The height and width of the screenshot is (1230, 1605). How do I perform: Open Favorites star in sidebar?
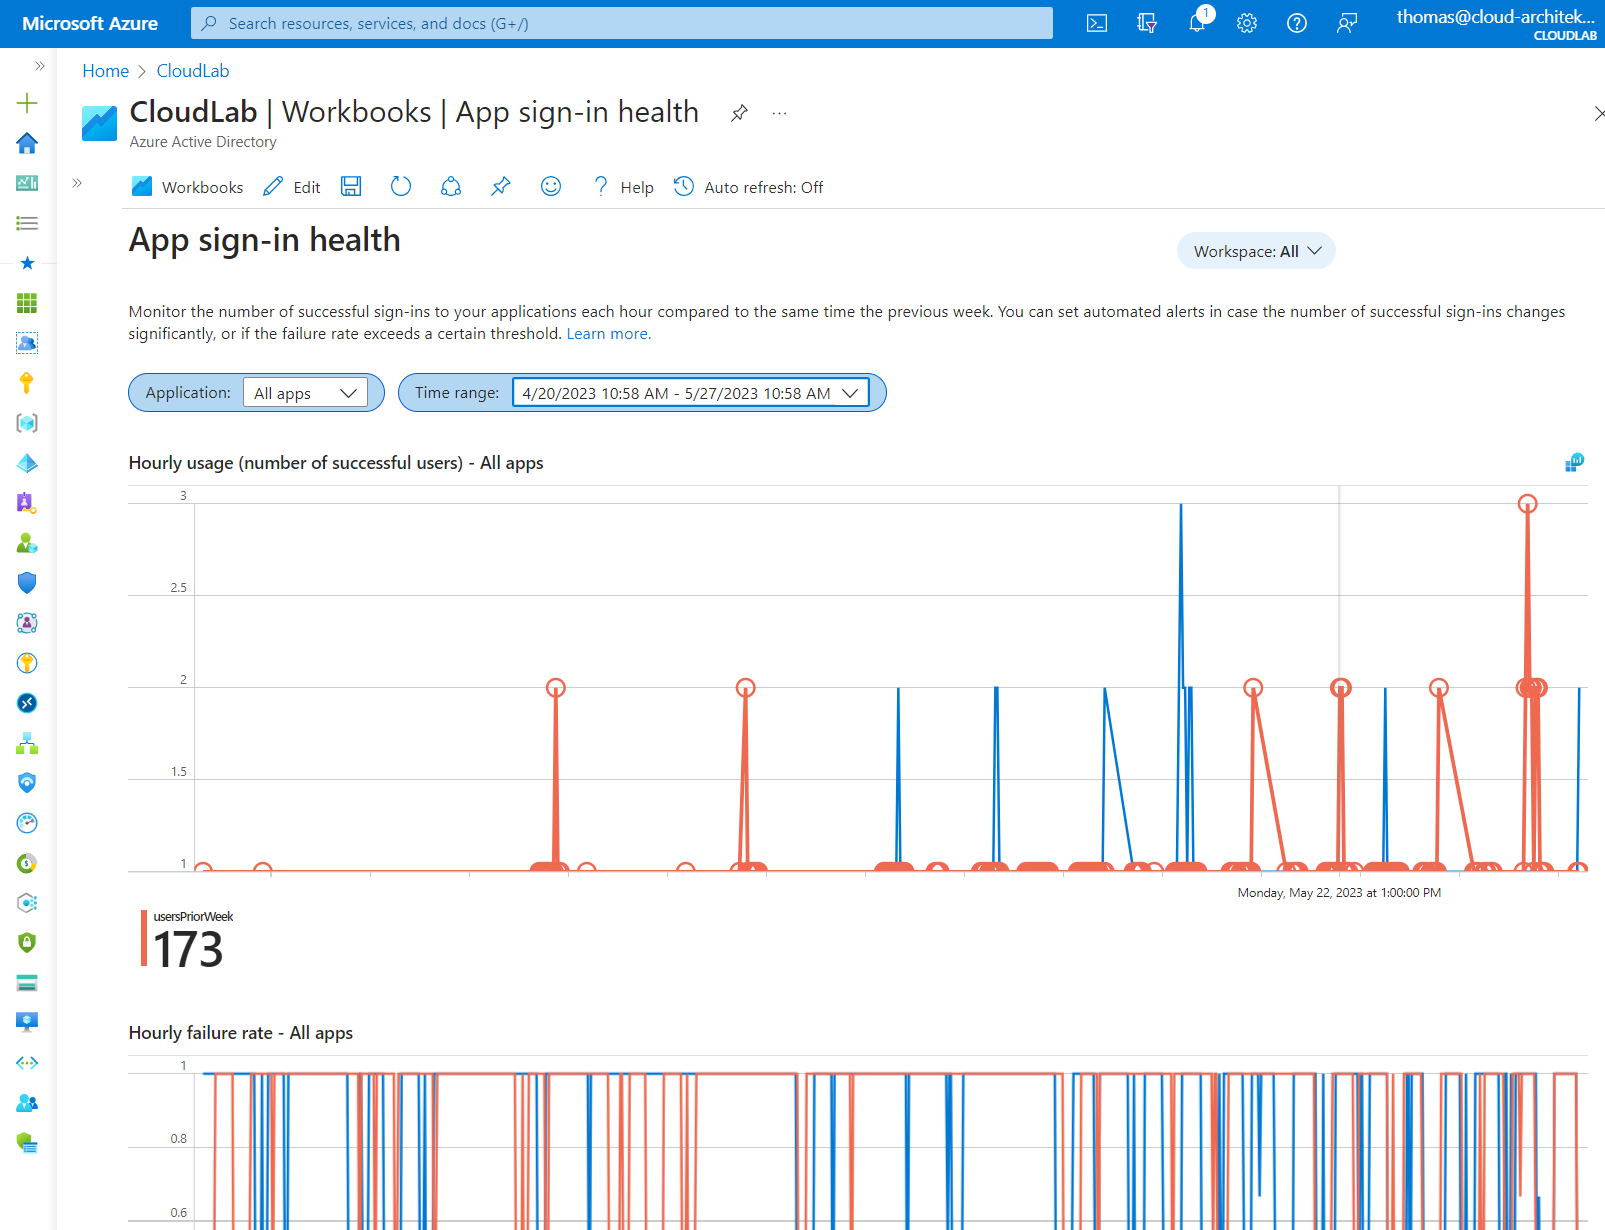[27, 263]
